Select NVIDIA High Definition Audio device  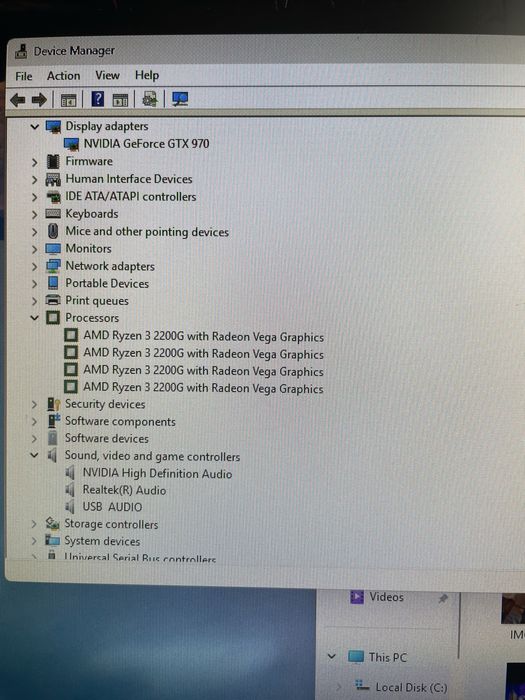coord(157,473)
